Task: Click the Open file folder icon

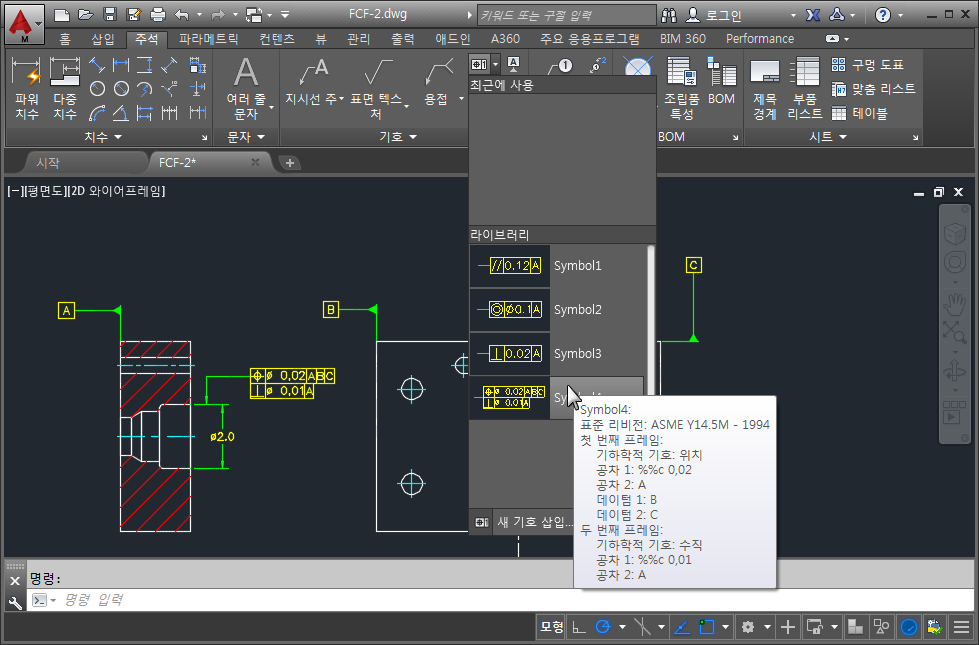Action: (x=86, y=14)
